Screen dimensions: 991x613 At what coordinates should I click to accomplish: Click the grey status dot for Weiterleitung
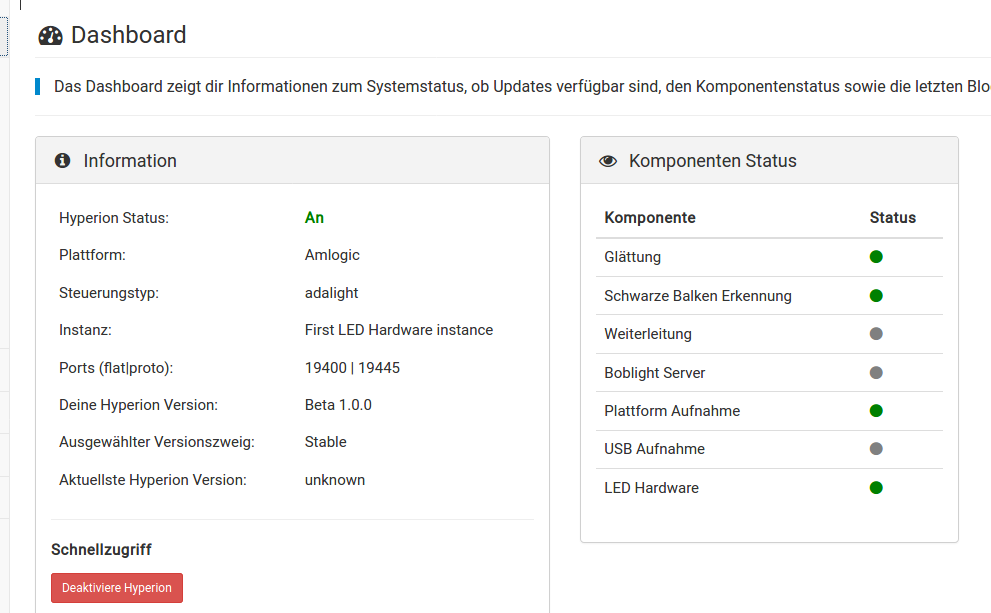coord(876,334)
